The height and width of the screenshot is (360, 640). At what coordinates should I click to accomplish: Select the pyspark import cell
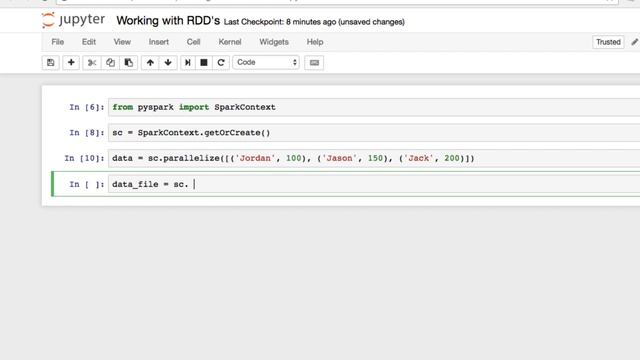click(x=374, y=107)
